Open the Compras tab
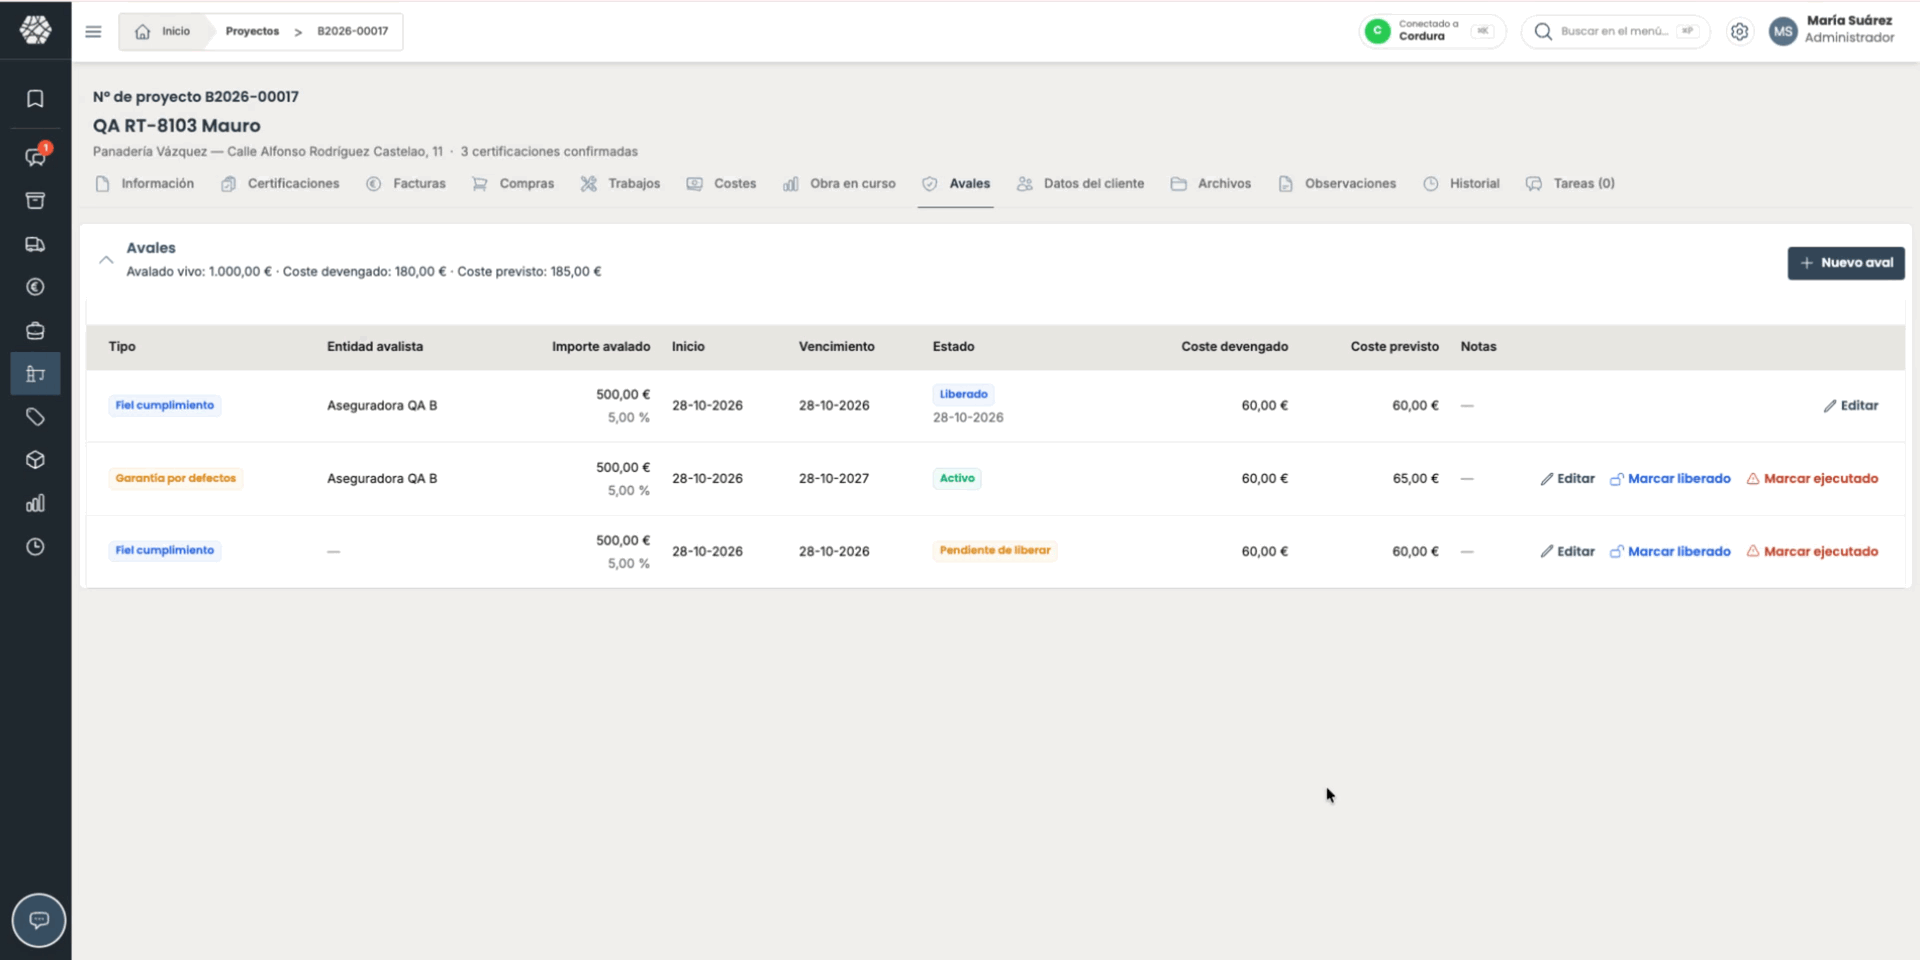The width and height of the screenshot is (1920, 960). click(513, 184)
